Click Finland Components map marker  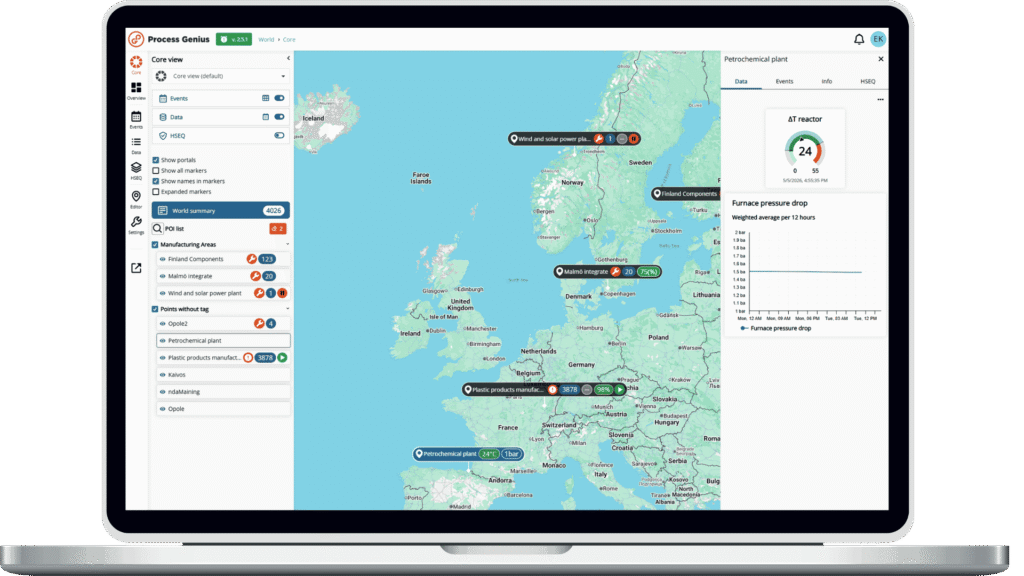click(686, 194)
